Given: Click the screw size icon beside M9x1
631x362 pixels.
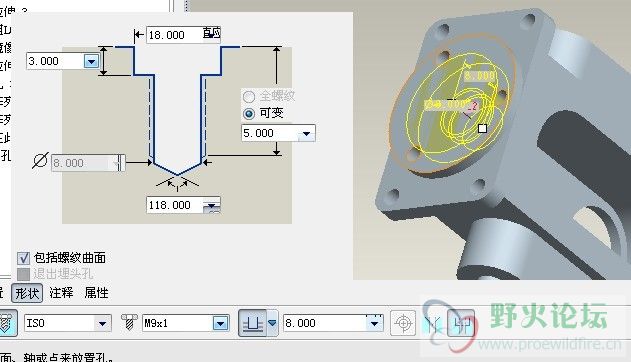Looking at the screenshot, I should tap(129, 323).
